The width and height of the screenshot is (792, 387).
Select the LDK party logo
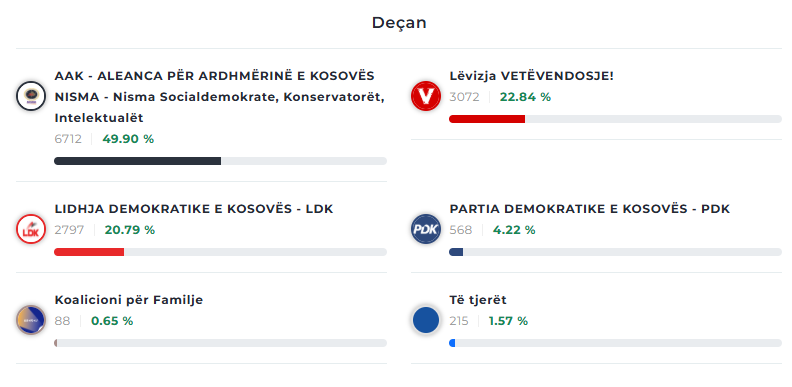point(31,229)
